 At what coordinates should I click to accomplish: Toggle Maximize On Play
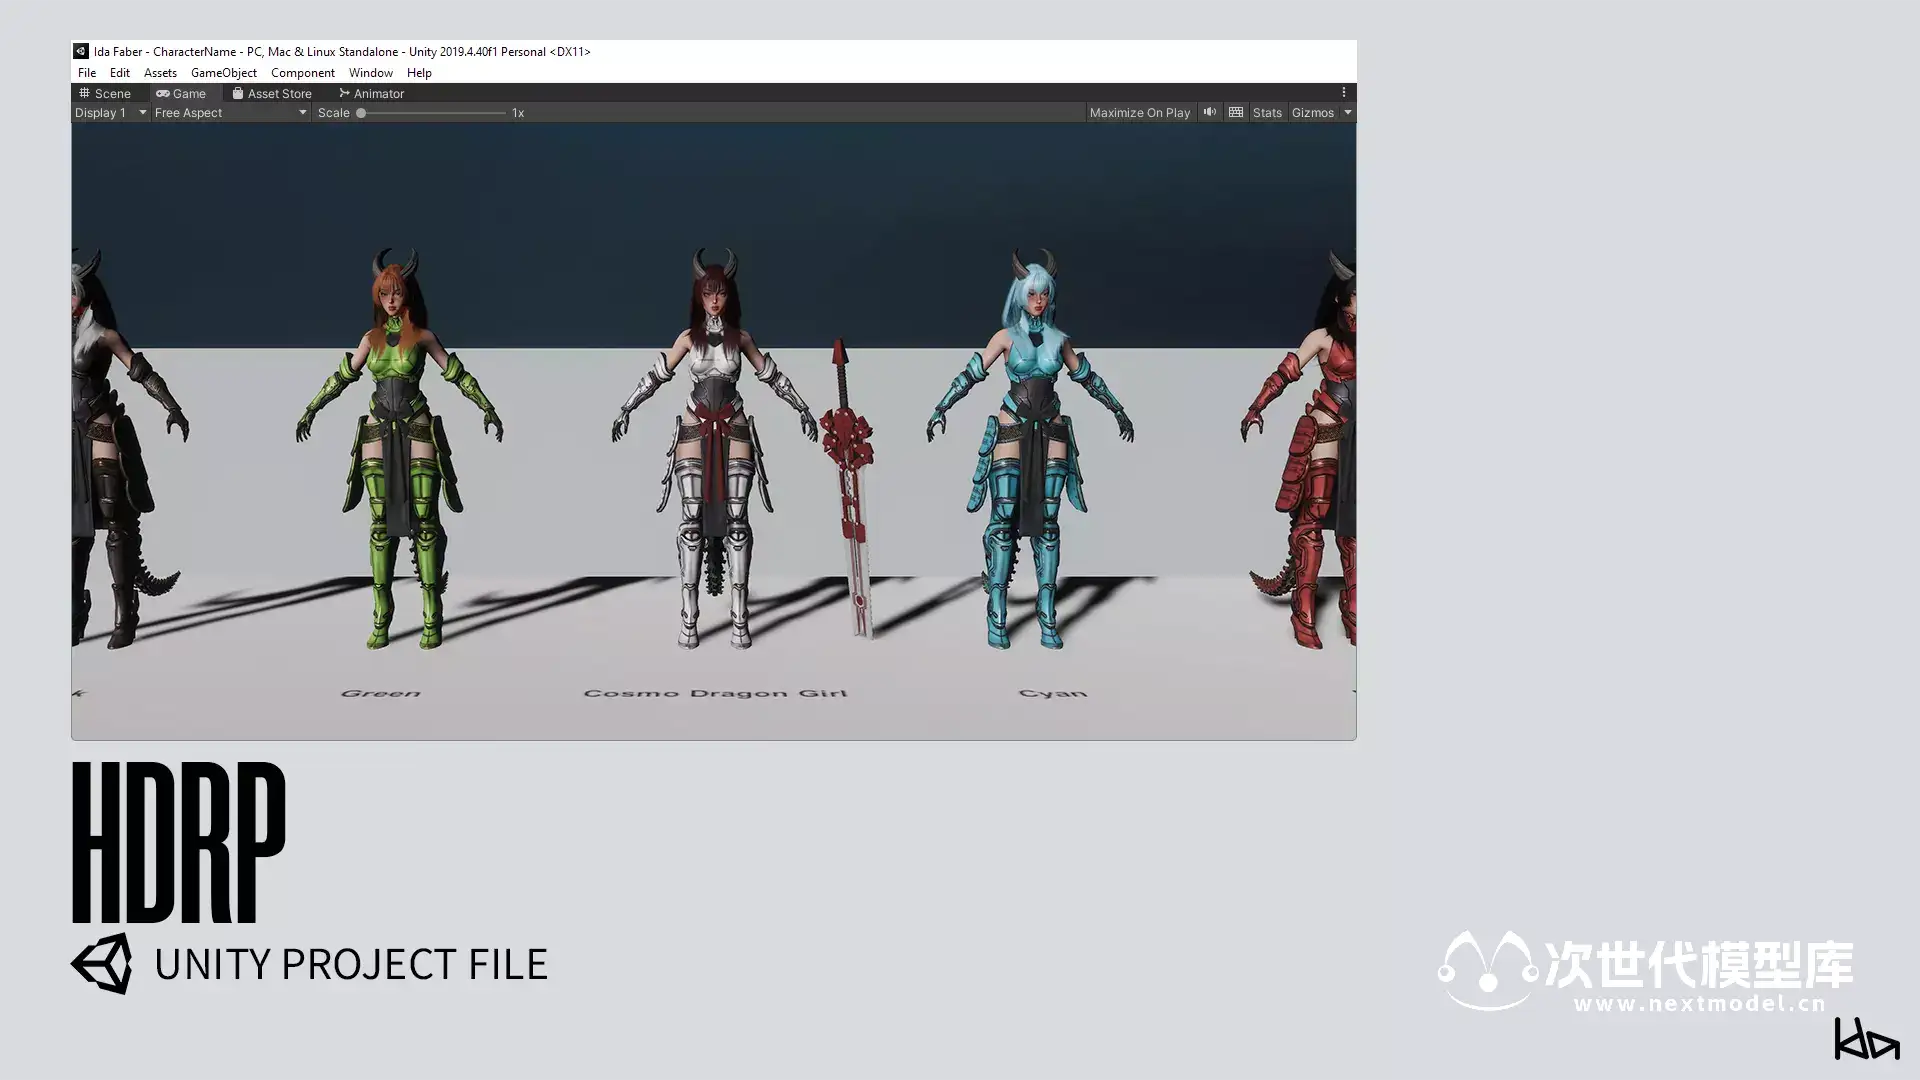click(x=1139, y=113)
